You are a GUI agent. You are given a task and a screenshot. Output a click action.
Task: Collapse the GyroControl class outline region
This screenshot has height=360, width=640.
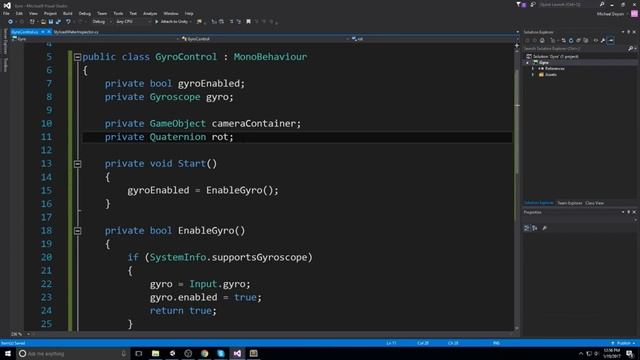(x=78, y=57)
